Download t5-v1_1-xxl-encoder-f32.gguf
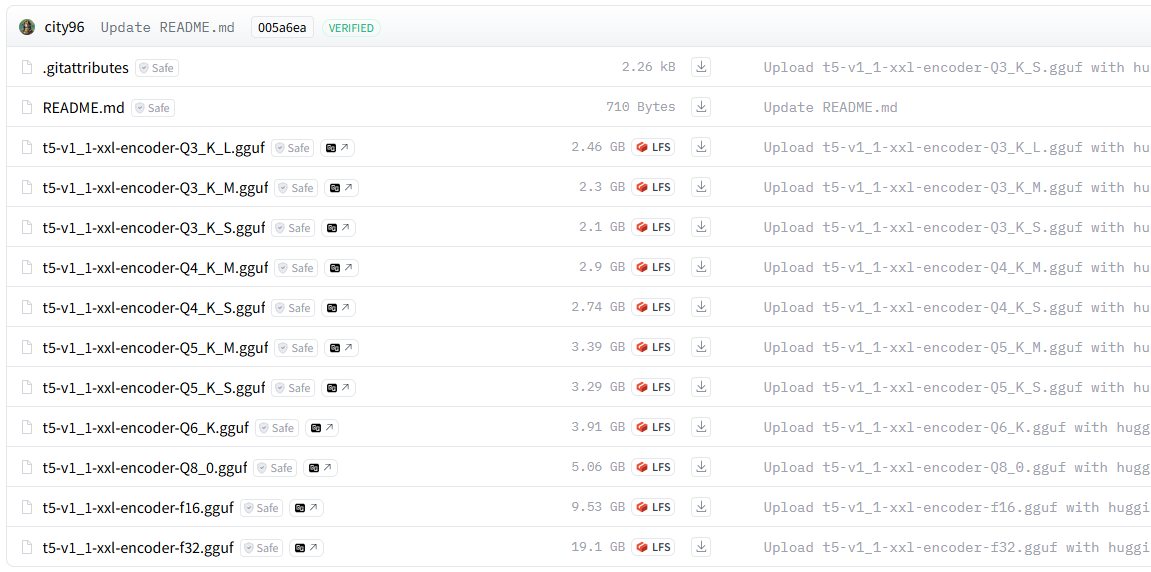This screenshot has height=572, width=1151. point(701,547)
